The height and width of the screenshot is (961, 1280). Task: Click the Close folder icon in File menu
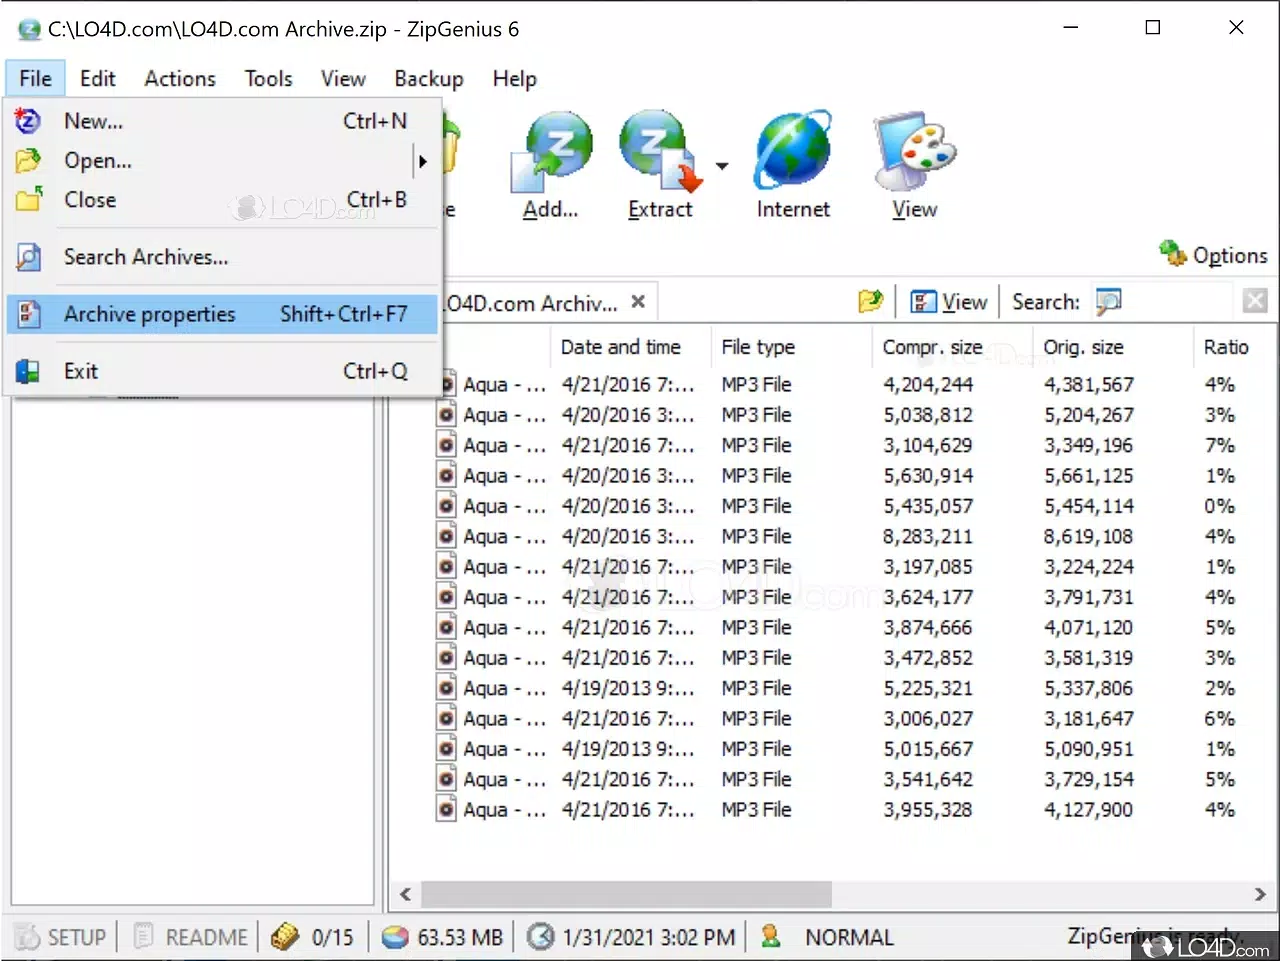(x=29, y=199)
